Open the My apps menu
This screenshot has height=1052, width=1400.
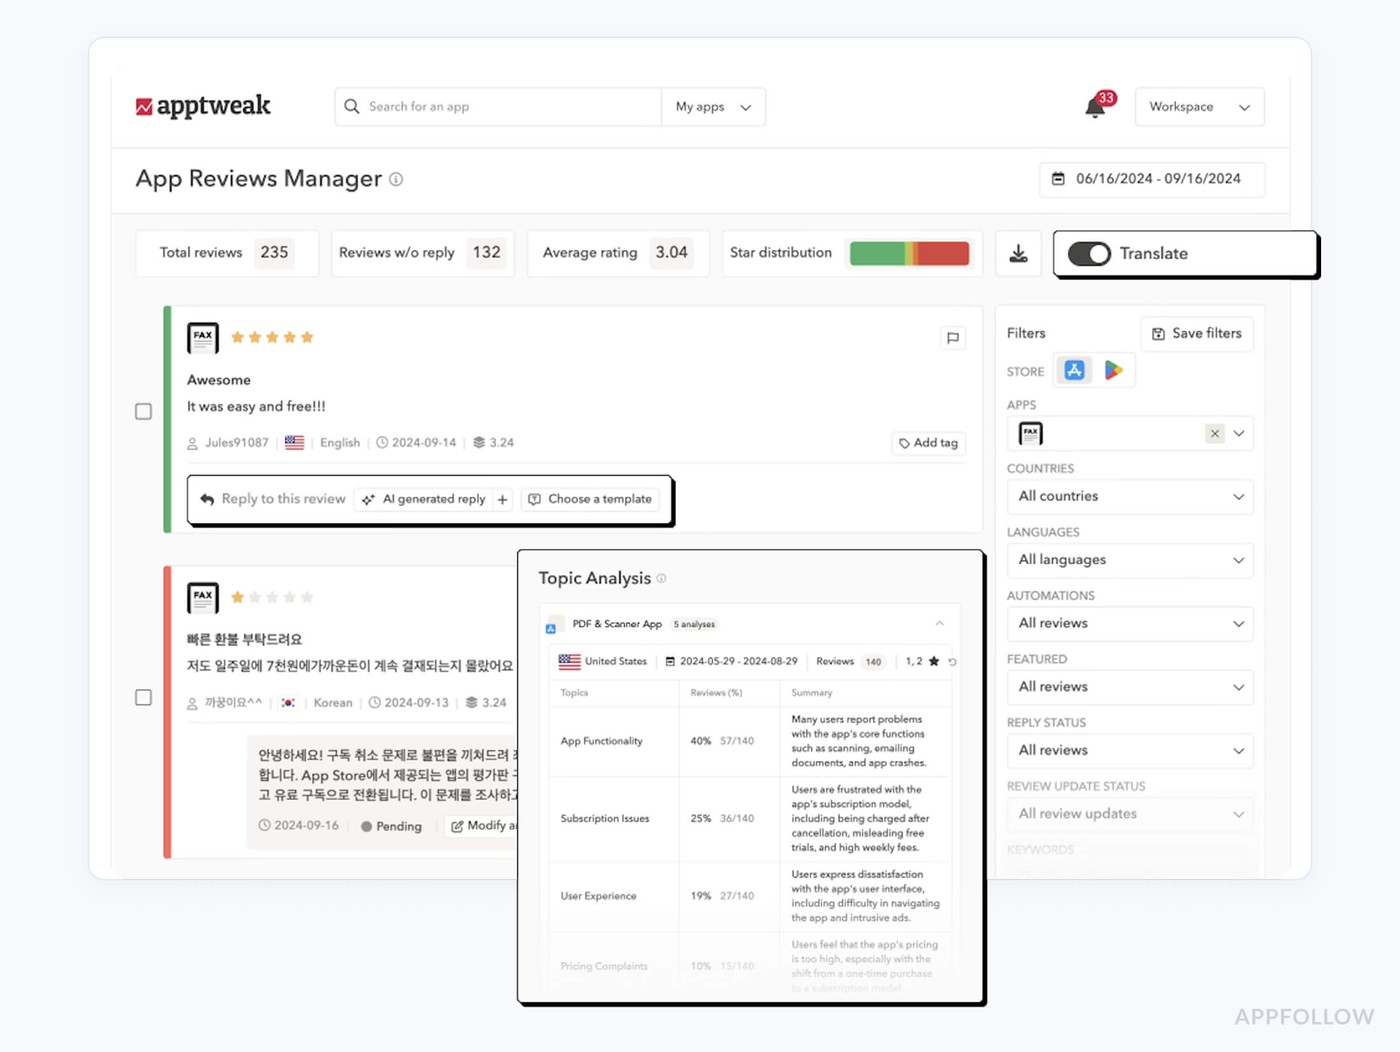coord(712,106)
